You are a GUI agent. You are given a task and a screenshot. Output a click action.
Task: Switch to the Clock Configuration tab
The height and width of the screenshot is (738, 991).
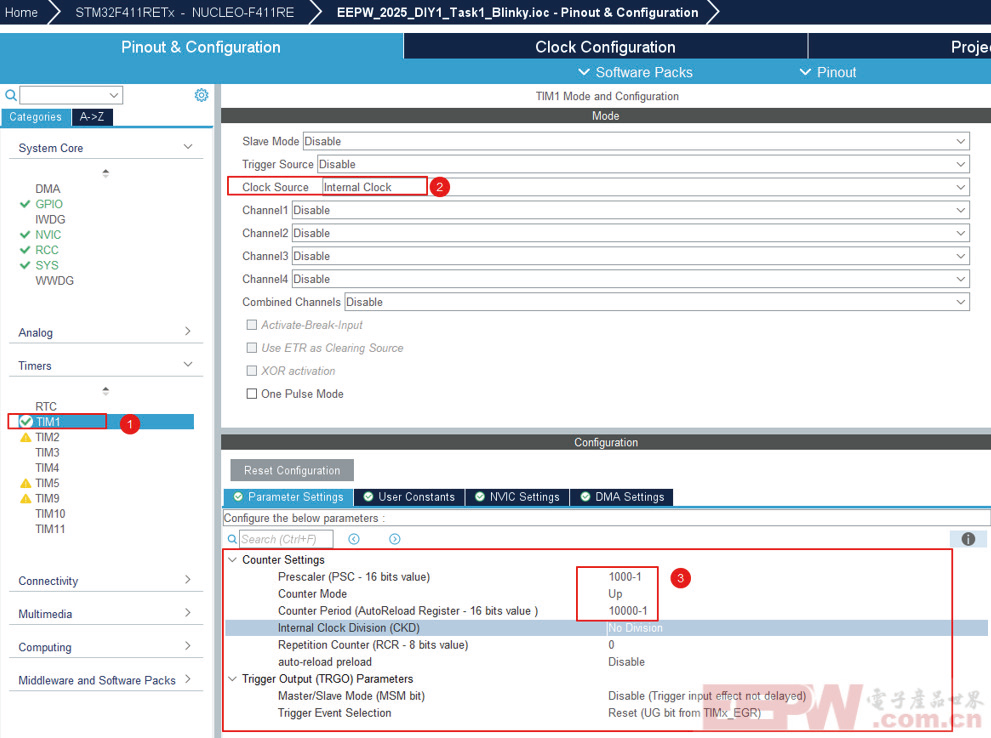(x=605, y=47)
